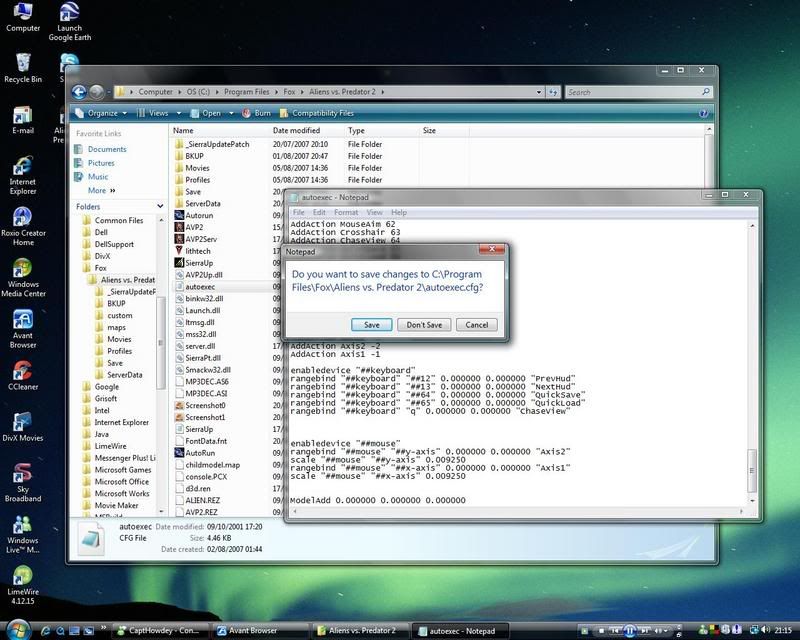The image size is (800, 640).
Task: Open Pictures favorite link
Action: tap(101, 163)
